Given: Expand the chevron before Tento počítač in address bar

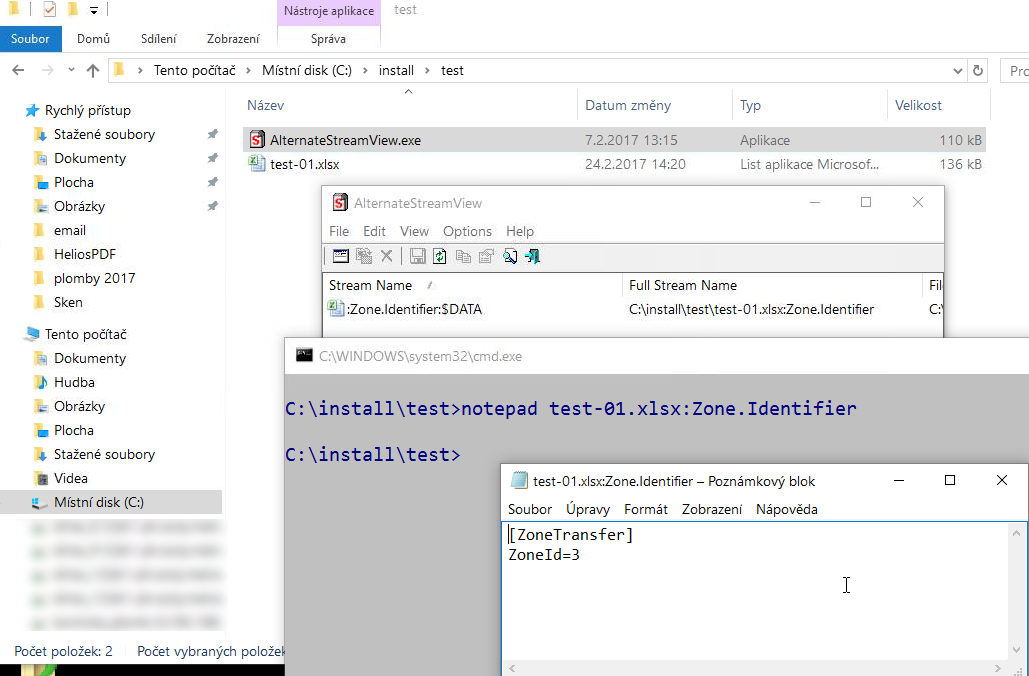Looking at the screenshot, I should [x=140, y=70].
